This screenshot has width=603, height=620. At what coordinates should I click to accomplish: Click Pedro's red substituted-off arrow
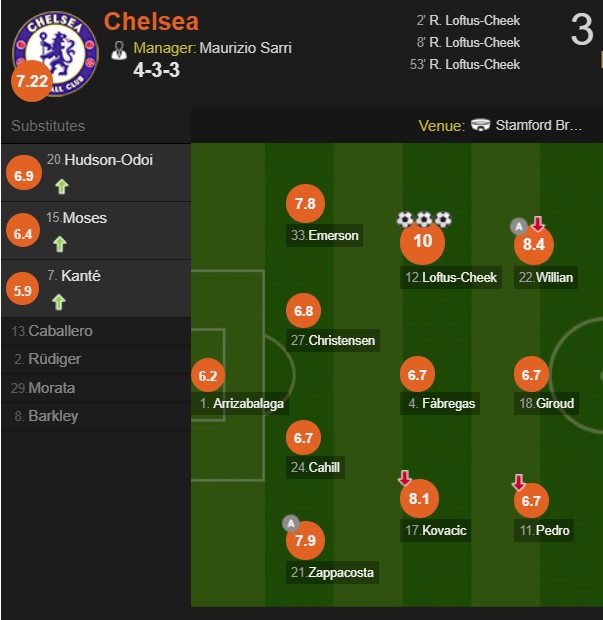point(519,482)
